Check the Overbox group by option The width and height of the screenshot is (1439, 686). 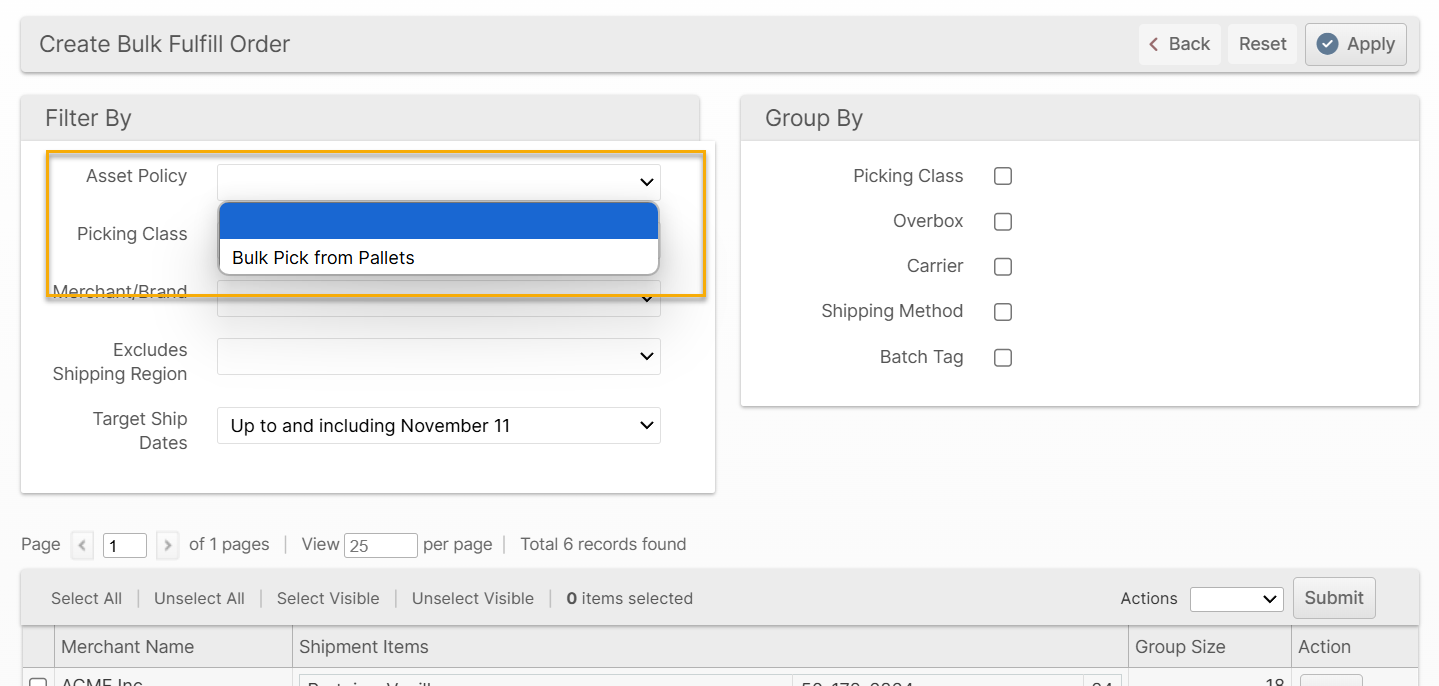(x=1003, y=222)
